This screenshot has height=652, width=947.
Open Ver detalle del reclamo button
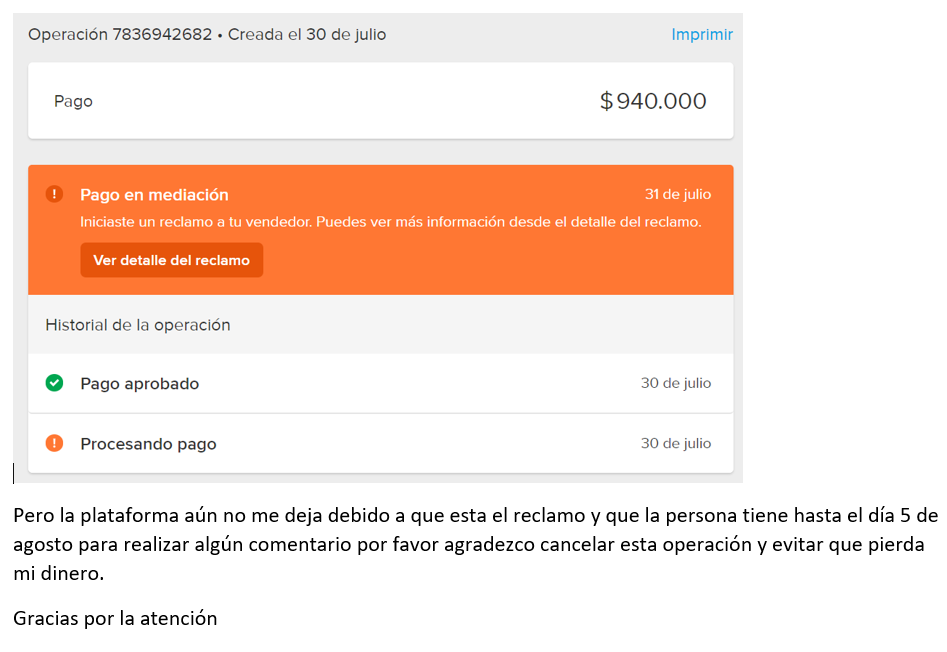172,260
